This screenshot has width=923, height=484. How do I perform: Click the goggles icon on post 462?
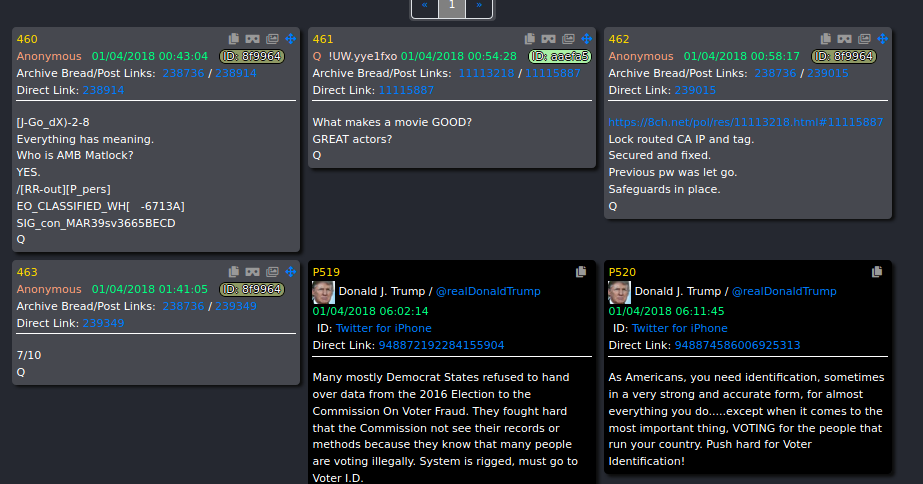coord(845,39)
